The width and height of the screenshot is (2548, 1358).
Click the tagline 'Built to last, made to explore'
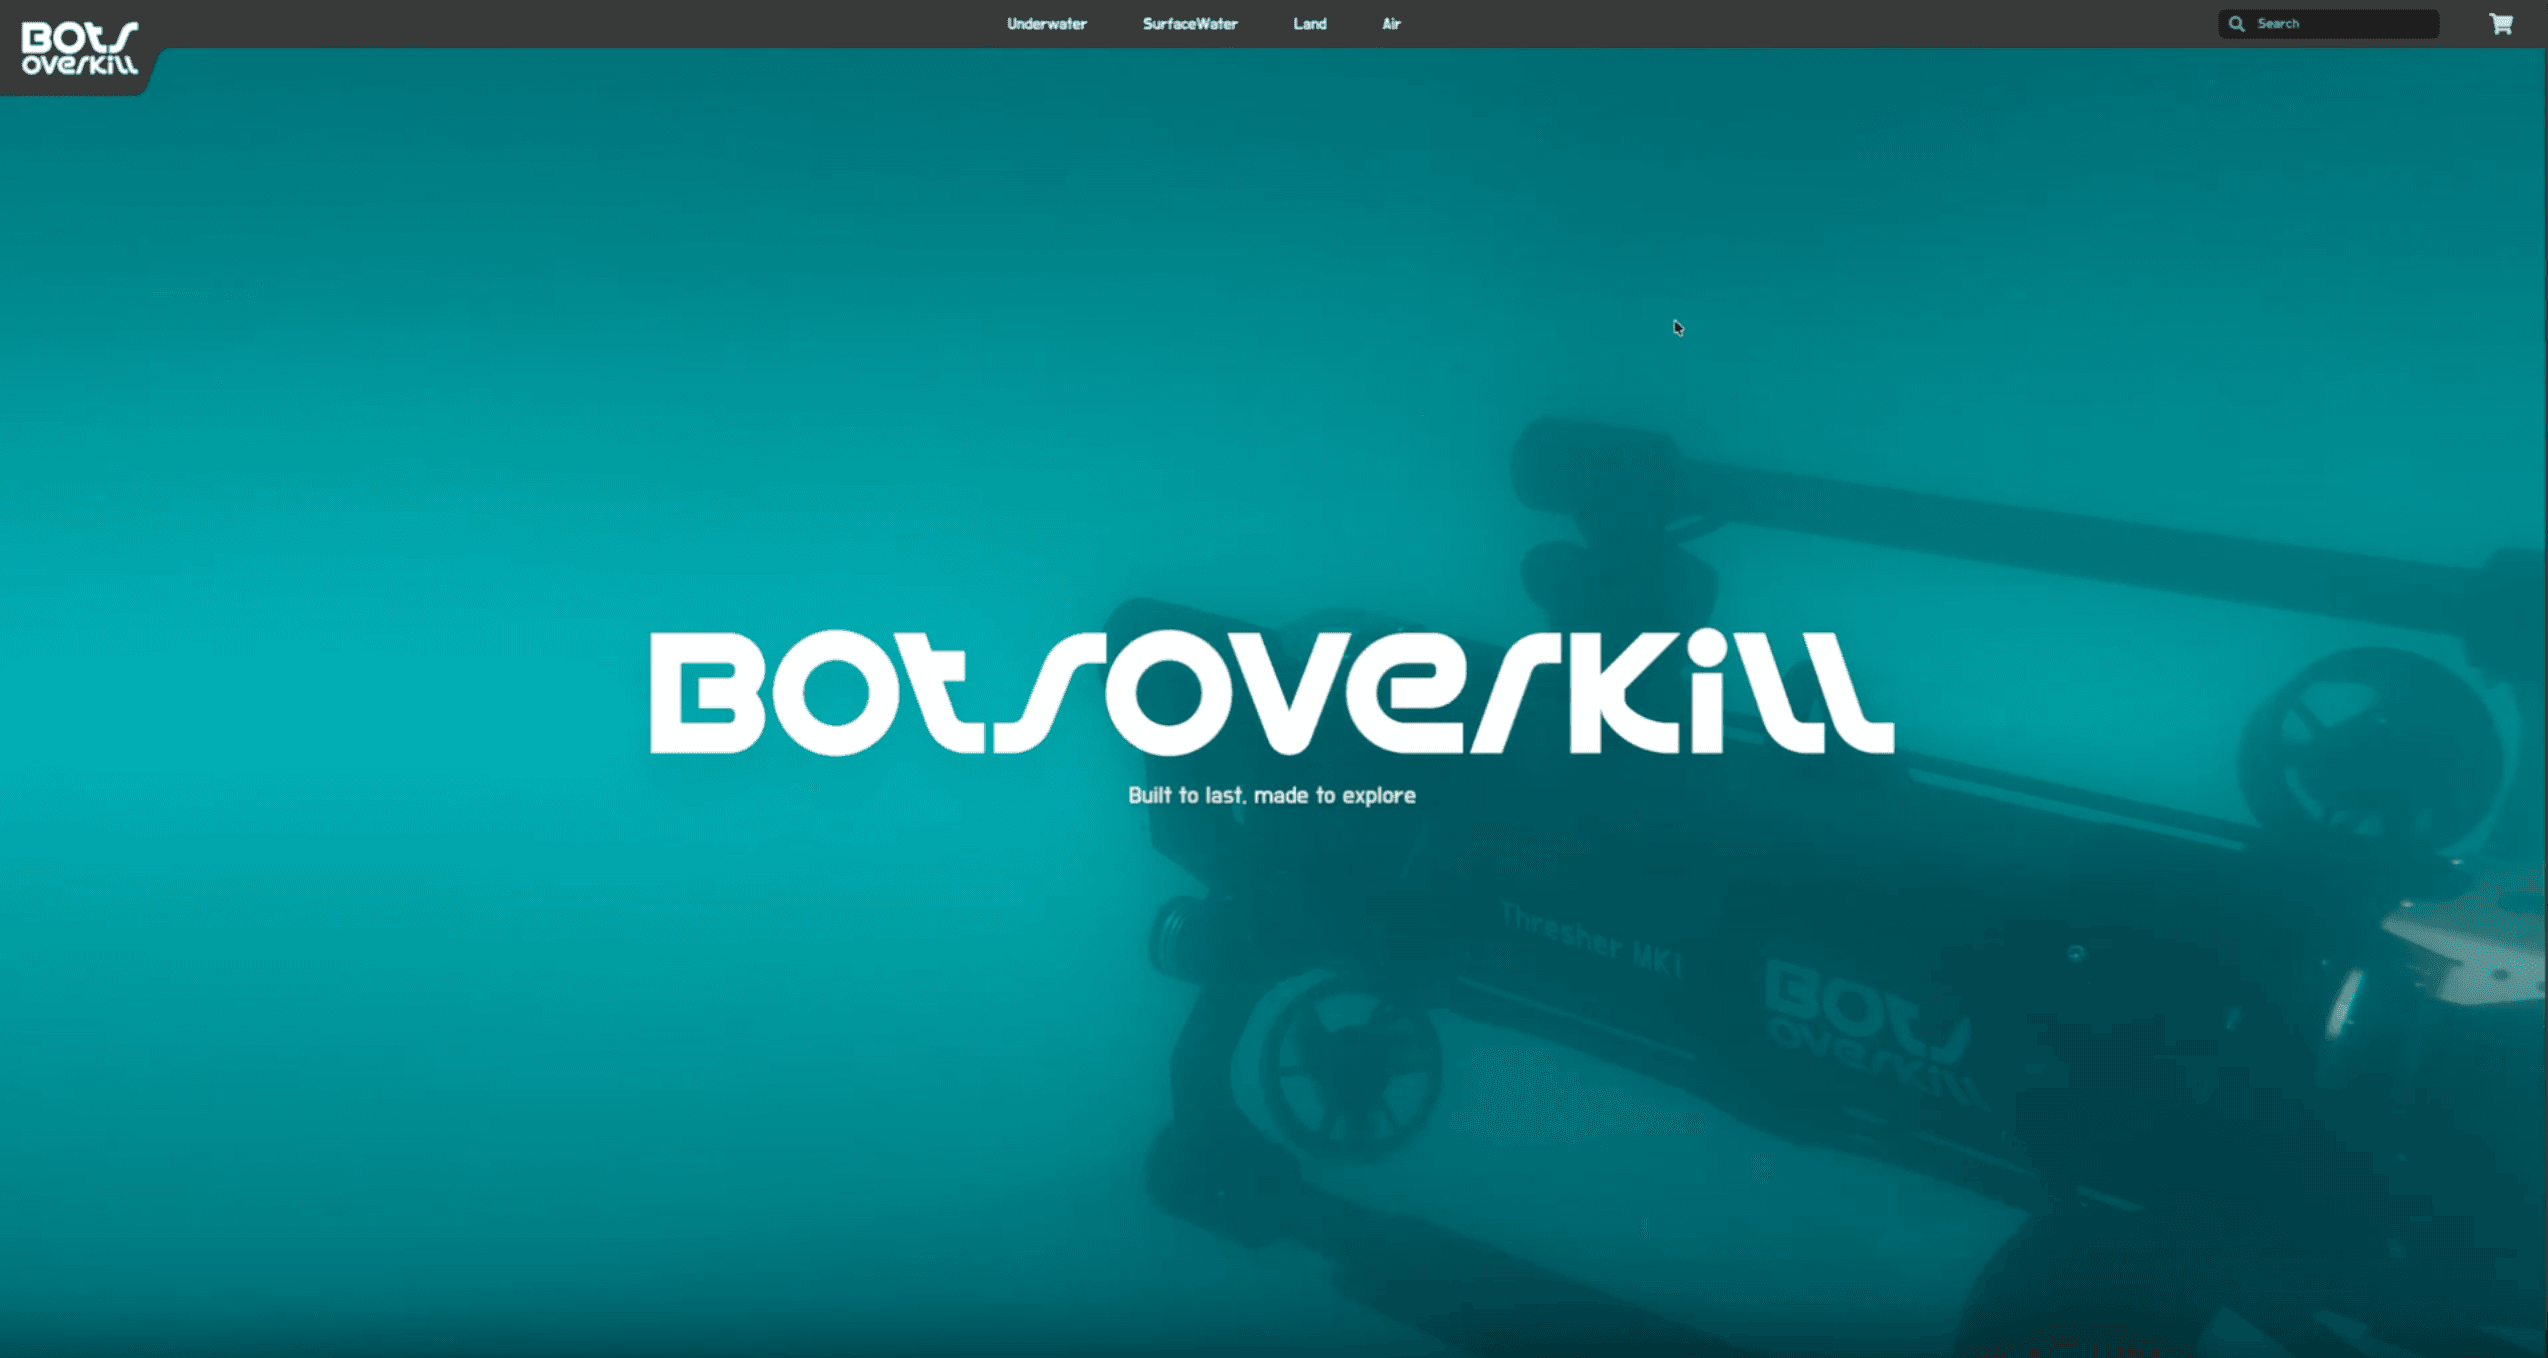(x=1272, y=795)
